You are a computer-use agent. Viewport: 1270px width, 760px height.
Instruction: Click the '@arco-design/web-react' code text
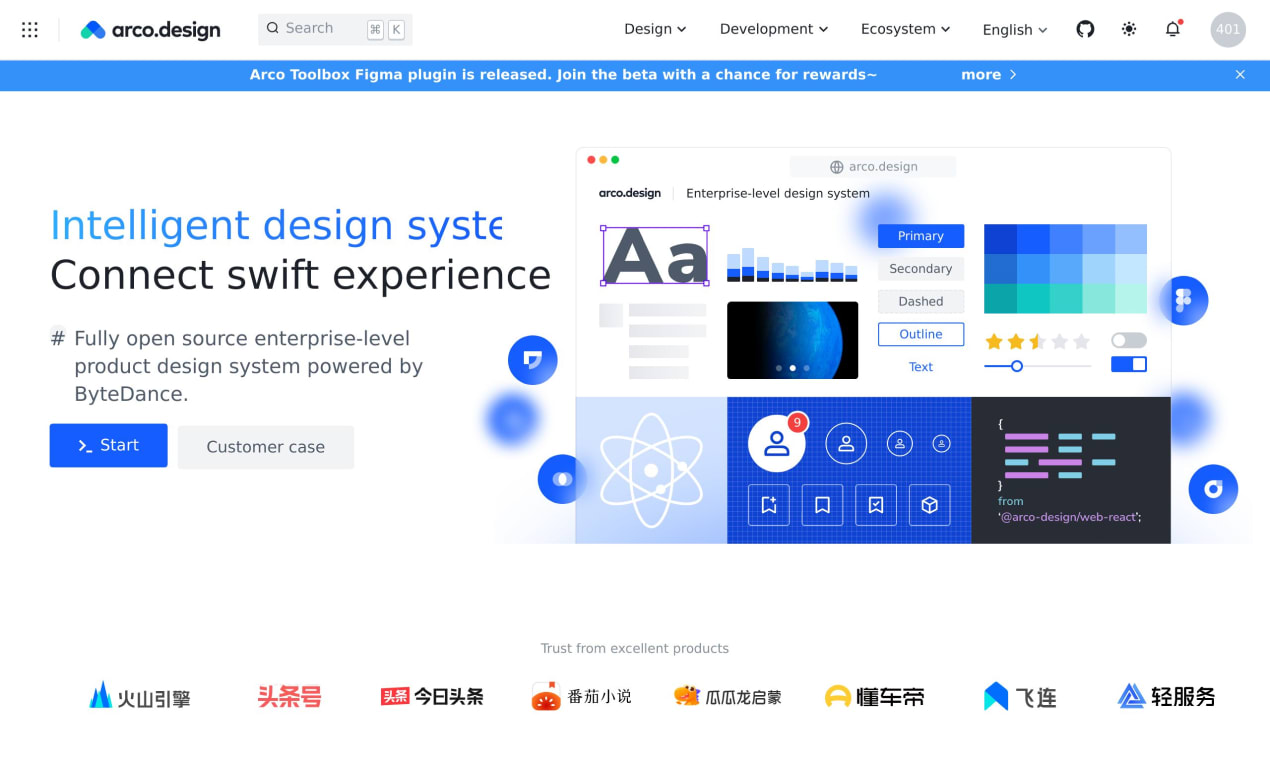(1070, 517)
